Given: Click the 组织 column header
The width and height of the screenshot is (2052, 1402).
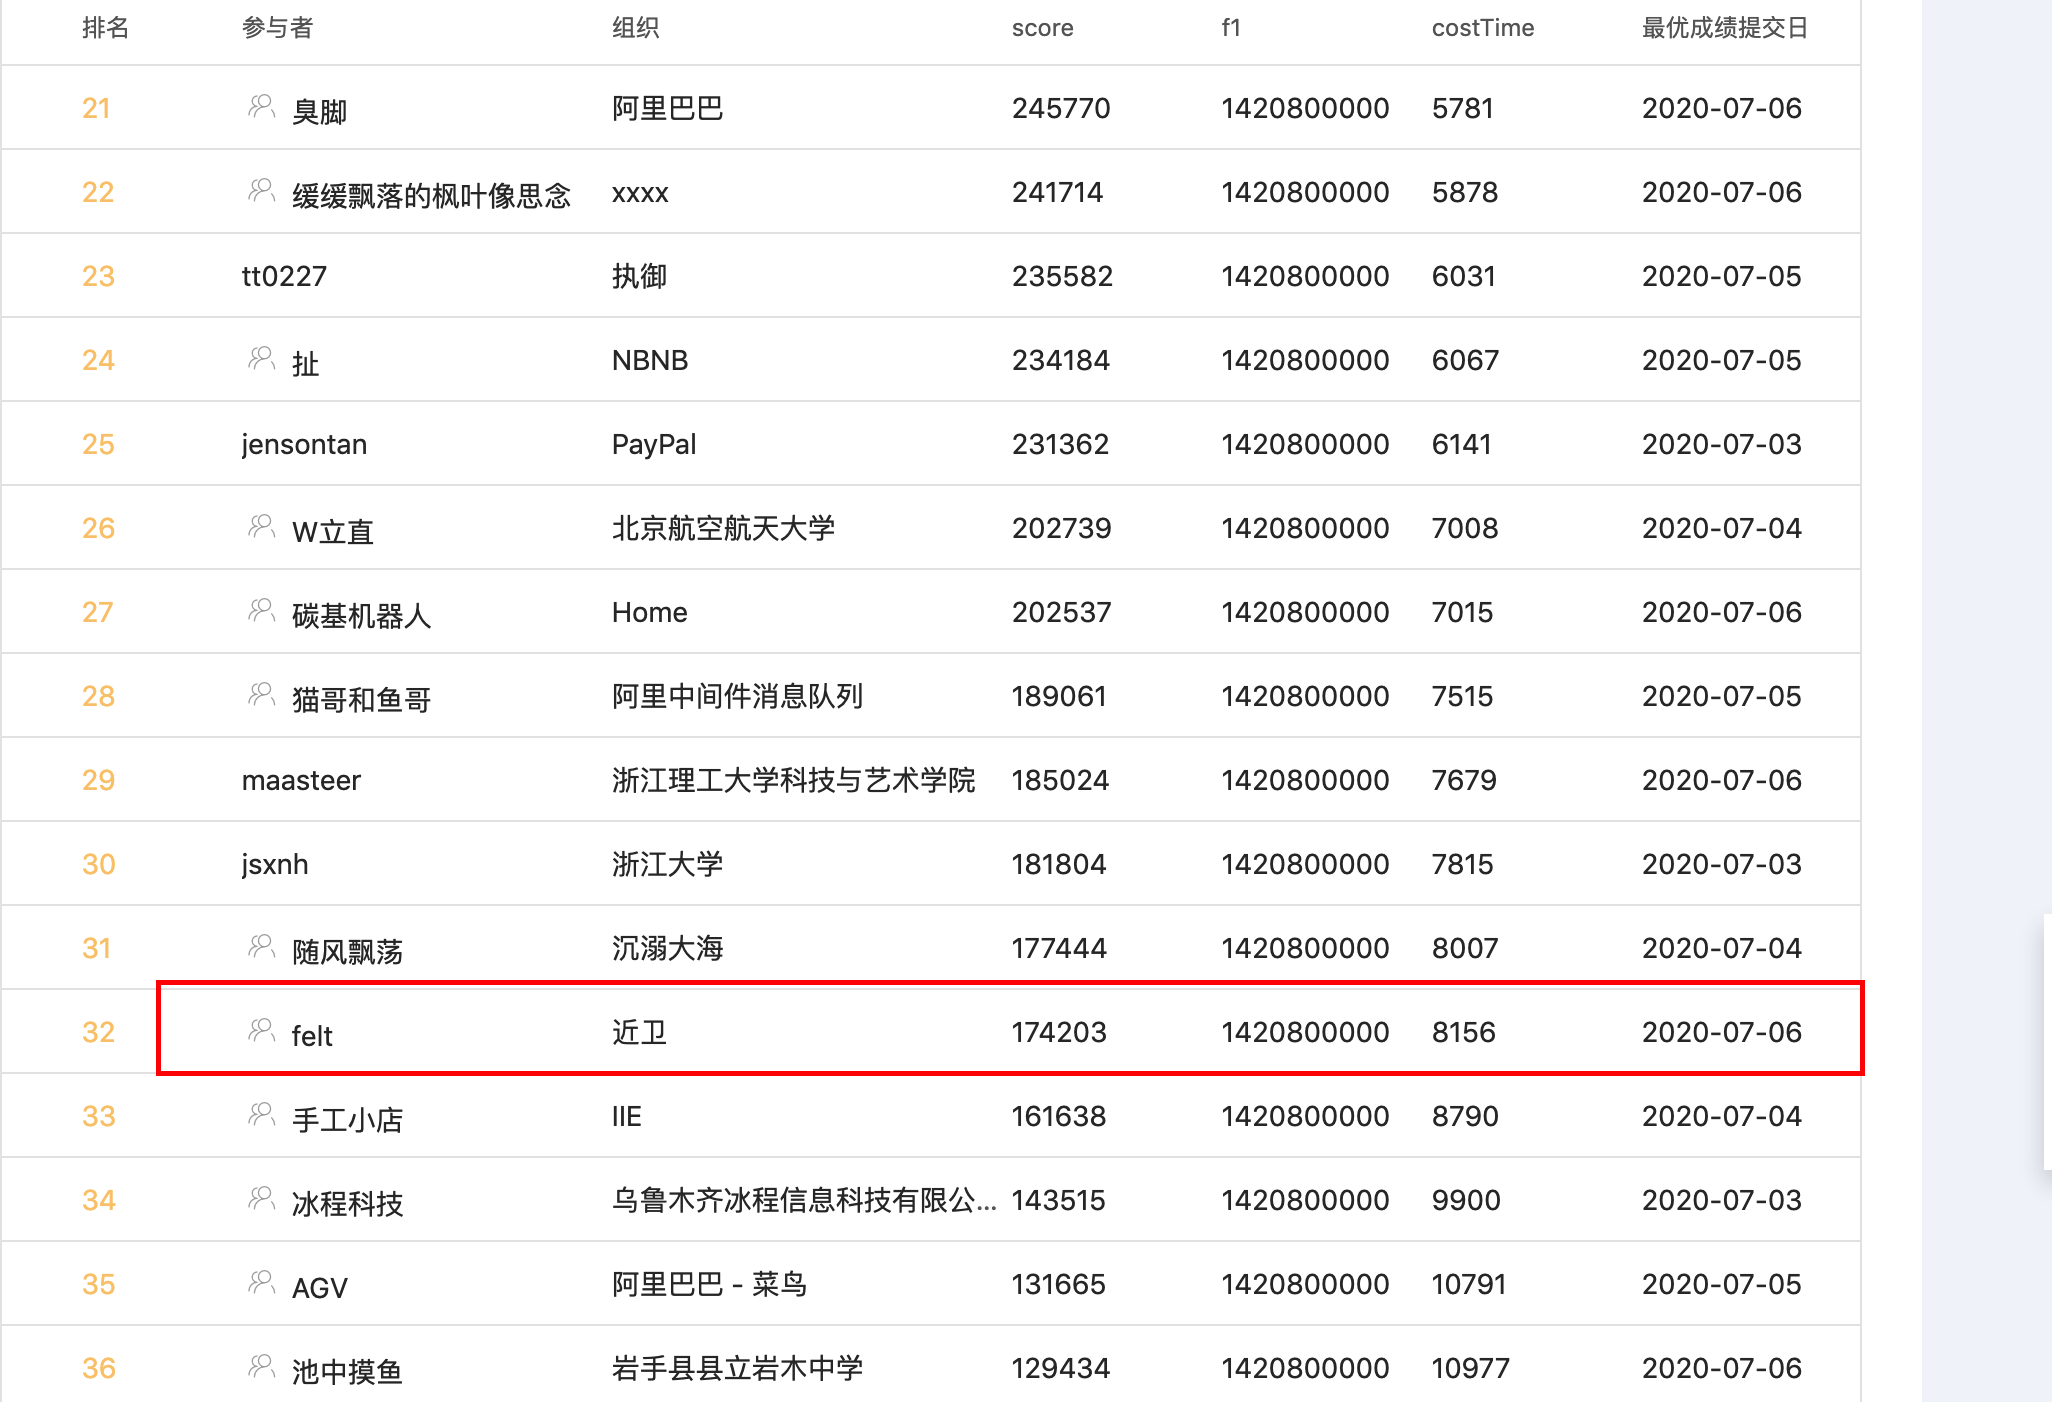Looking at the screenshot, I should point(636,28).
